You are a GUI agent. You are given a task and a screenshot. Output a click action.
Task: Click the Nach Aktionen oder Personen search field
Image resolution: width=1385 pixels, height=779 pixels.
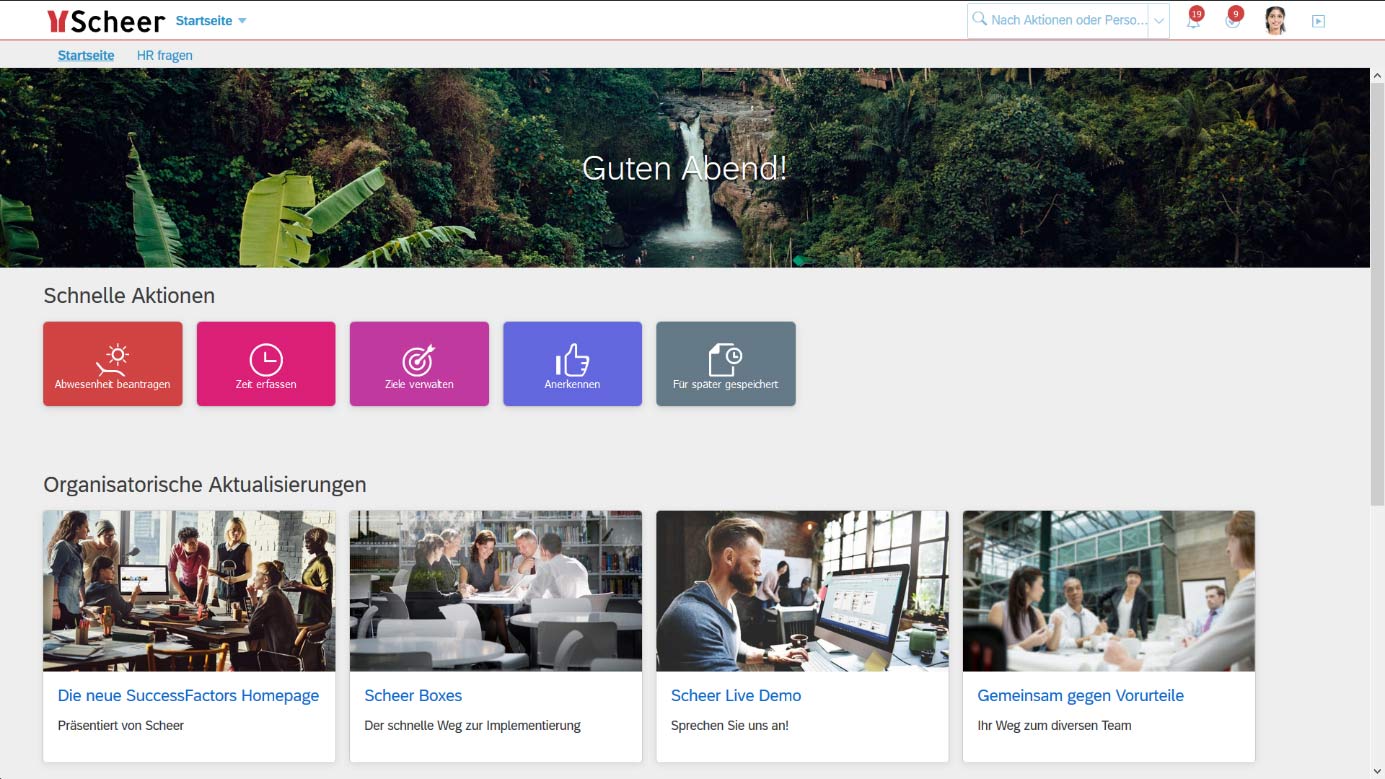[x=1068, y=20]
